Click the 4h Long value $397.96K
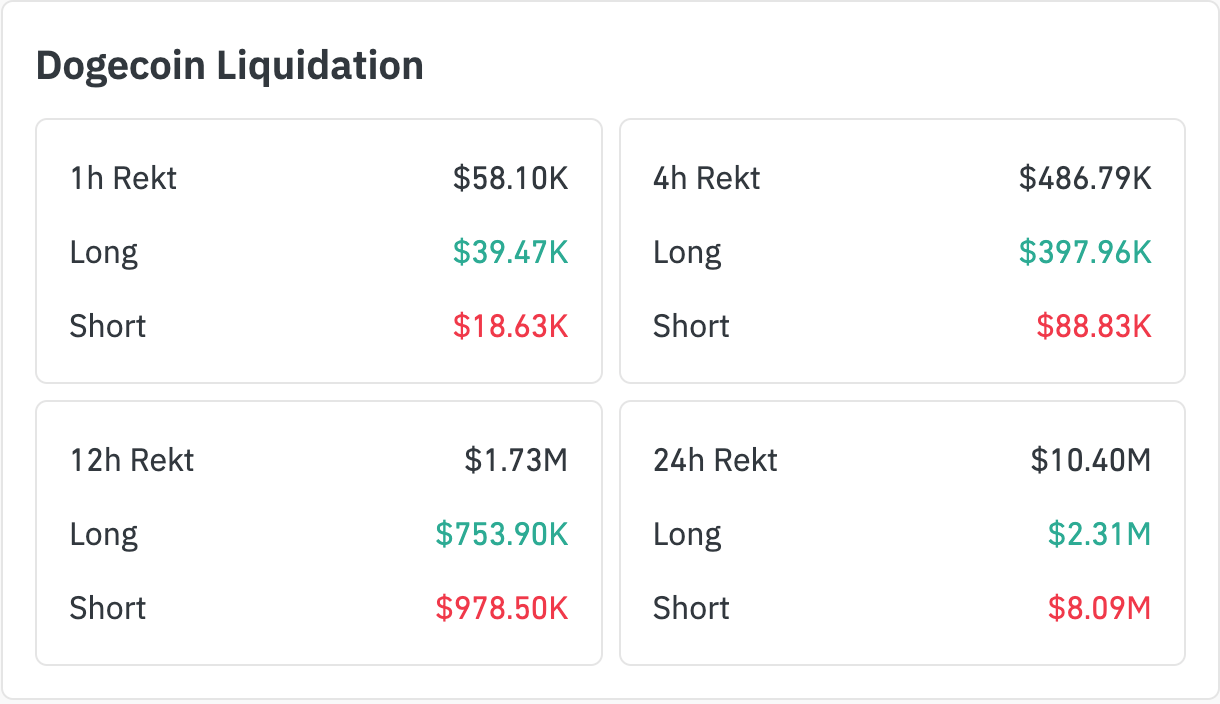 point(1085,253)
